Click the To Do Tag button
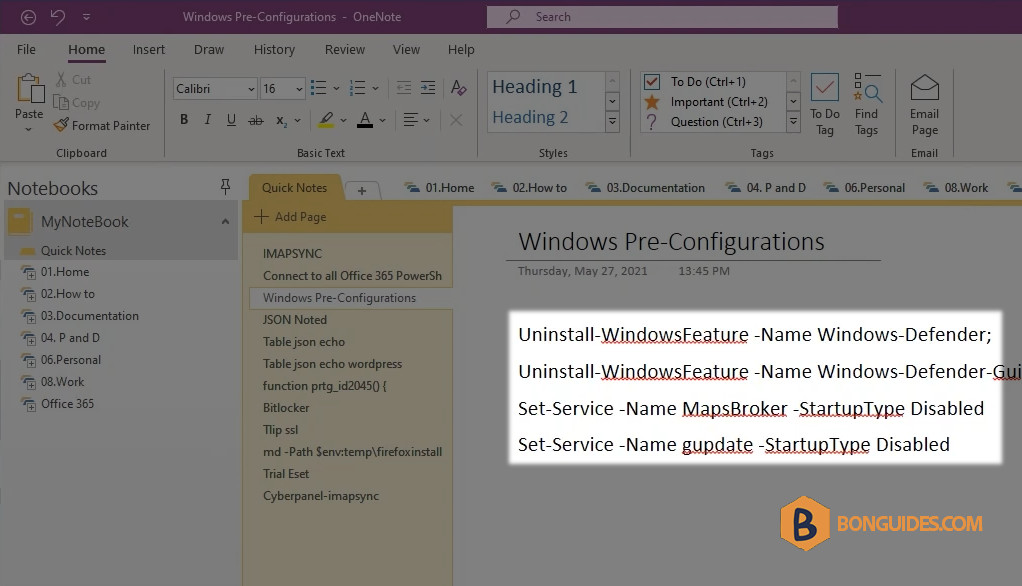This screenshot has width=1022, height=586. click(825, 104)
